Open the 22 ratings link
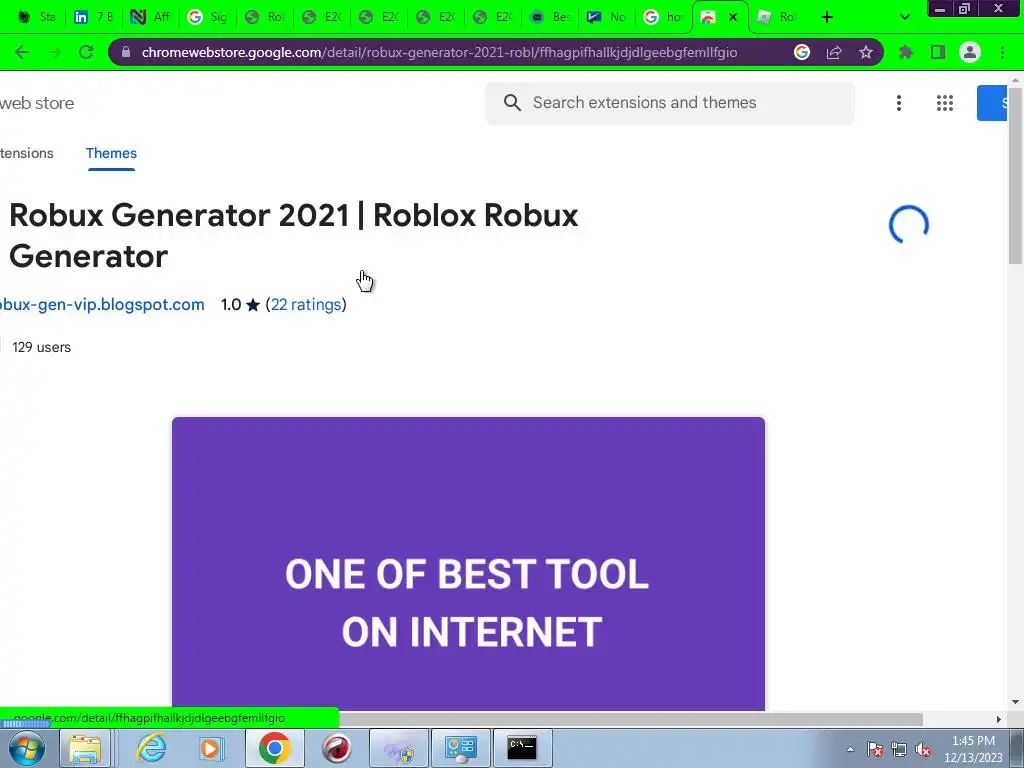Viewport: 1024px width, 768px height. pos(306,304)
